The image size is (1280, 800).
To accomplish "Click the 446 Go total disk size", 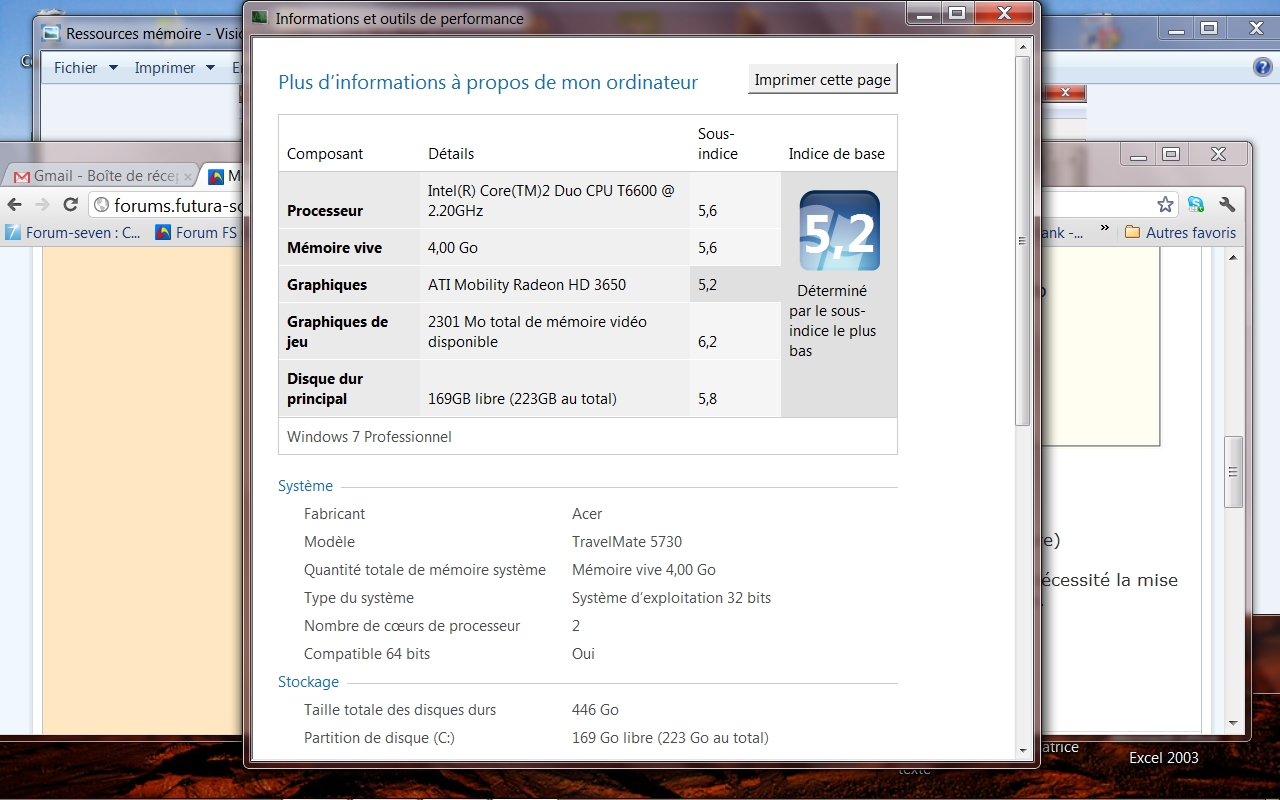I will (x=595, y=710).
